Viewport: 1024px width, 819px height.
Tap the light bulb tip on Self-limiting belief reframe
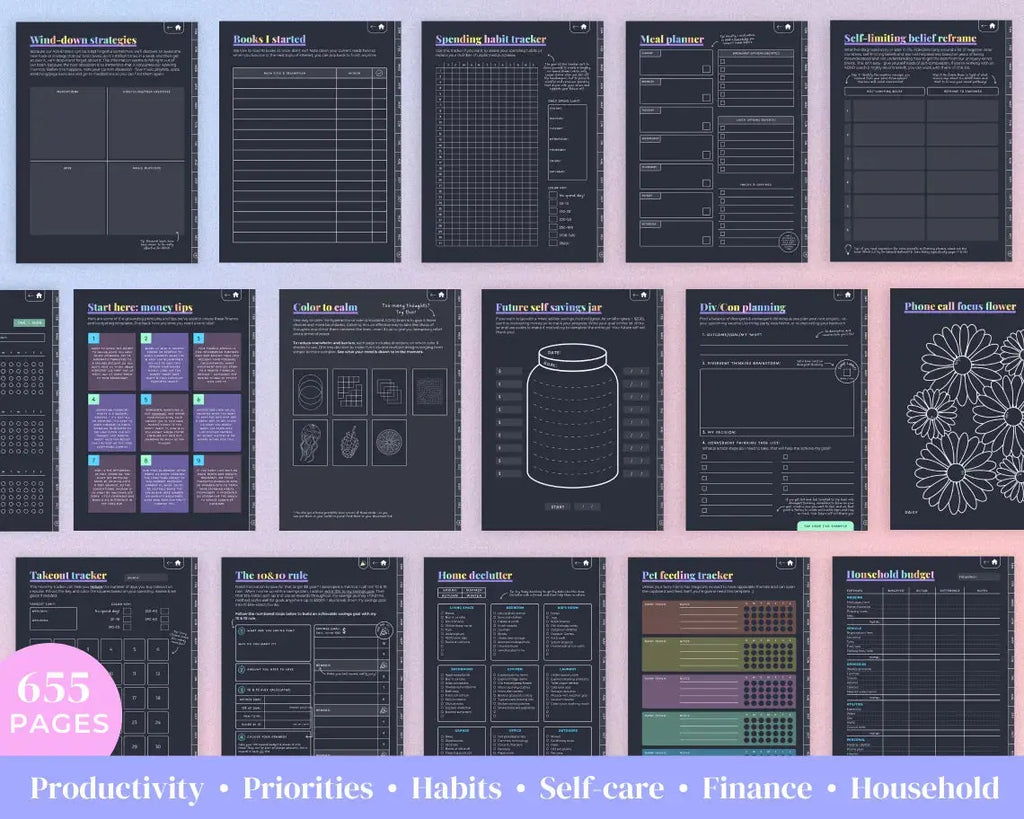[848, 248]
